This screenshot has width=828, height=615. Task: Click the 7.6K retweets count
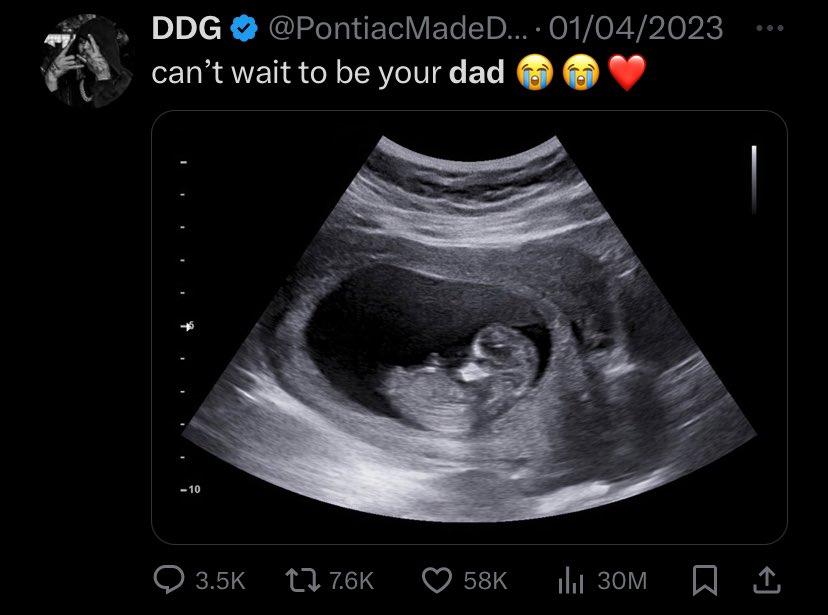point(351,581)
